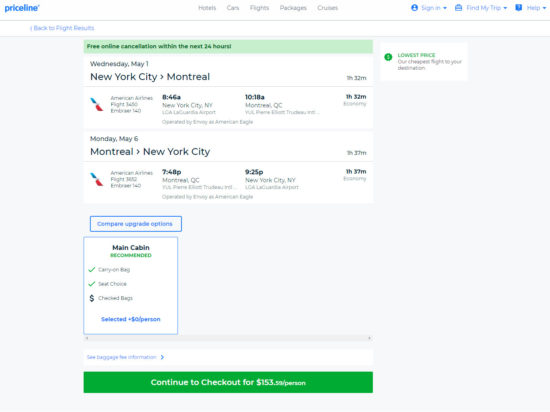Click Continue to Checkout button
Viewport: 550px width, 412px height.
pos(228,382)
